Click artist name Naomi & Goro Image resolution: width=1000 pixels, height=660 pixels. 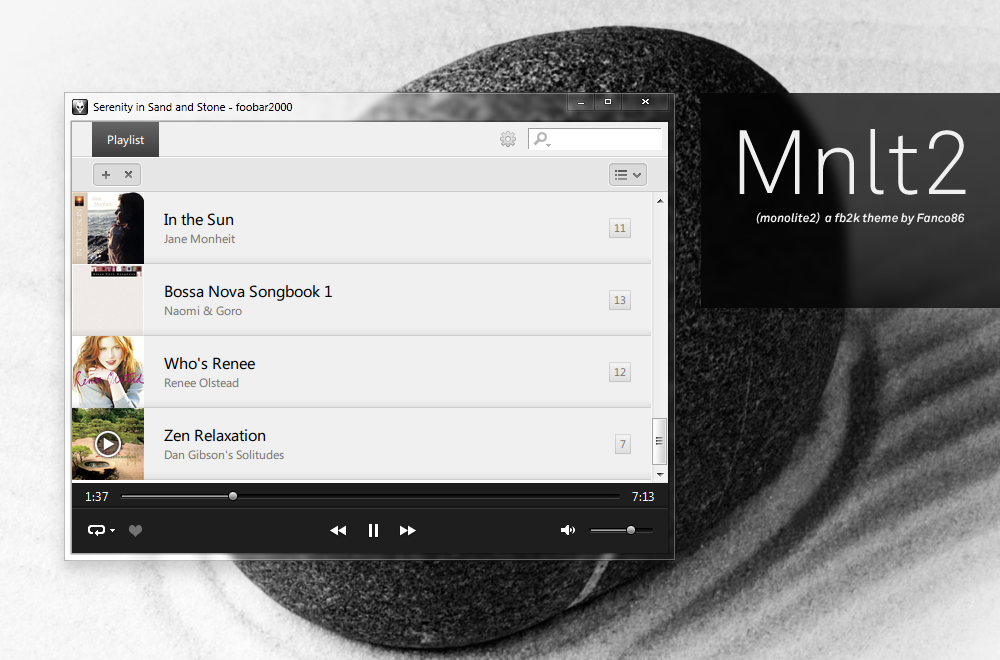click(x=203, y=311)
